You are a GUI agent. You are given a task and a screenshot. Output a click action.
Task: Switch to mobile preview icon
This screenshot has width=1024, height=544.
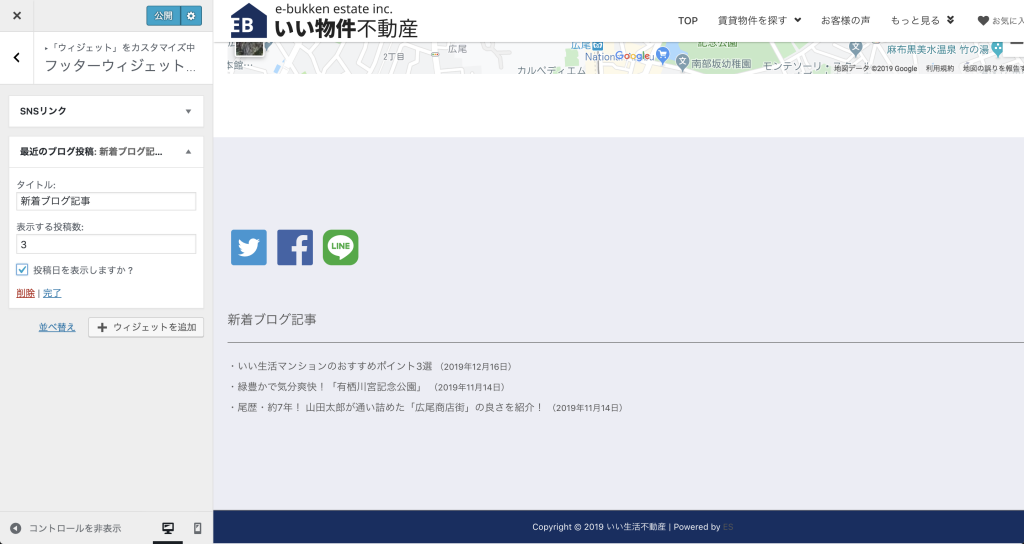pos(197,528)
